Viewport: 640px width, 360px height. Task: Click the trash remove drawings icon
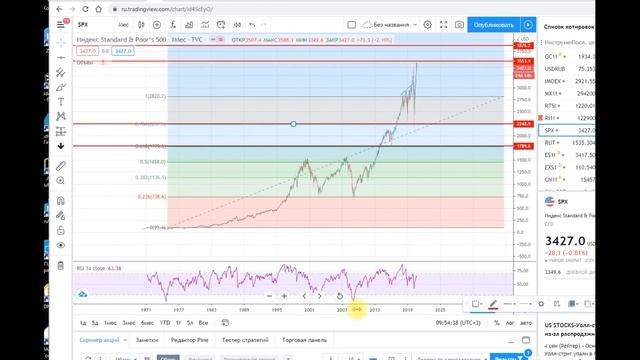pos(61,265)
